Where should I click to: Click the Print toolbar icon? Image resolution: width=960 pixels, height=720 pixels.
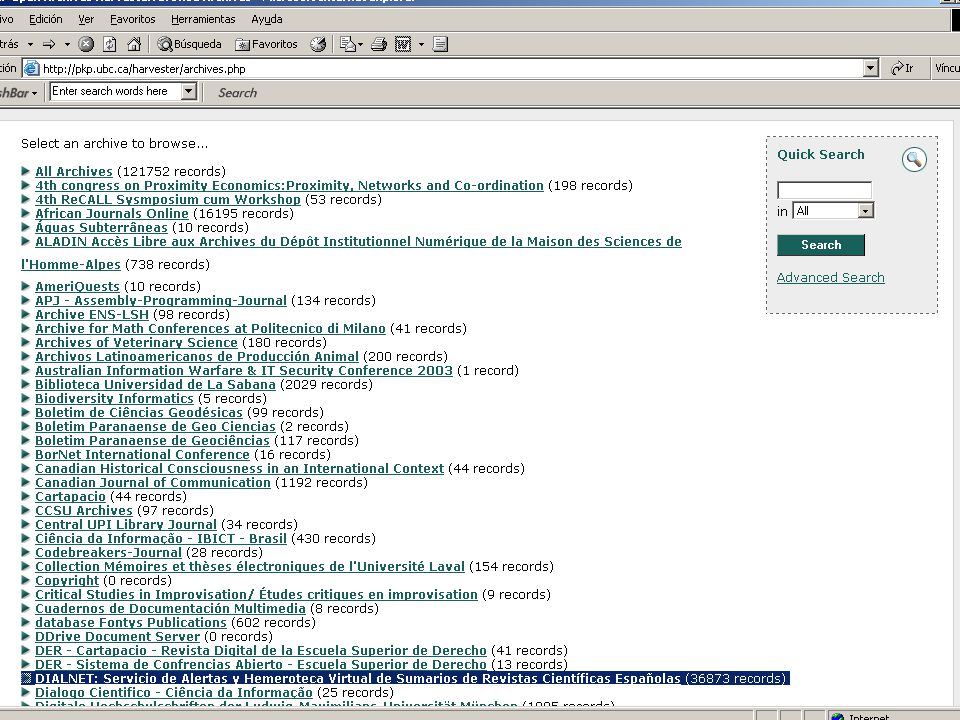[379, 44]
